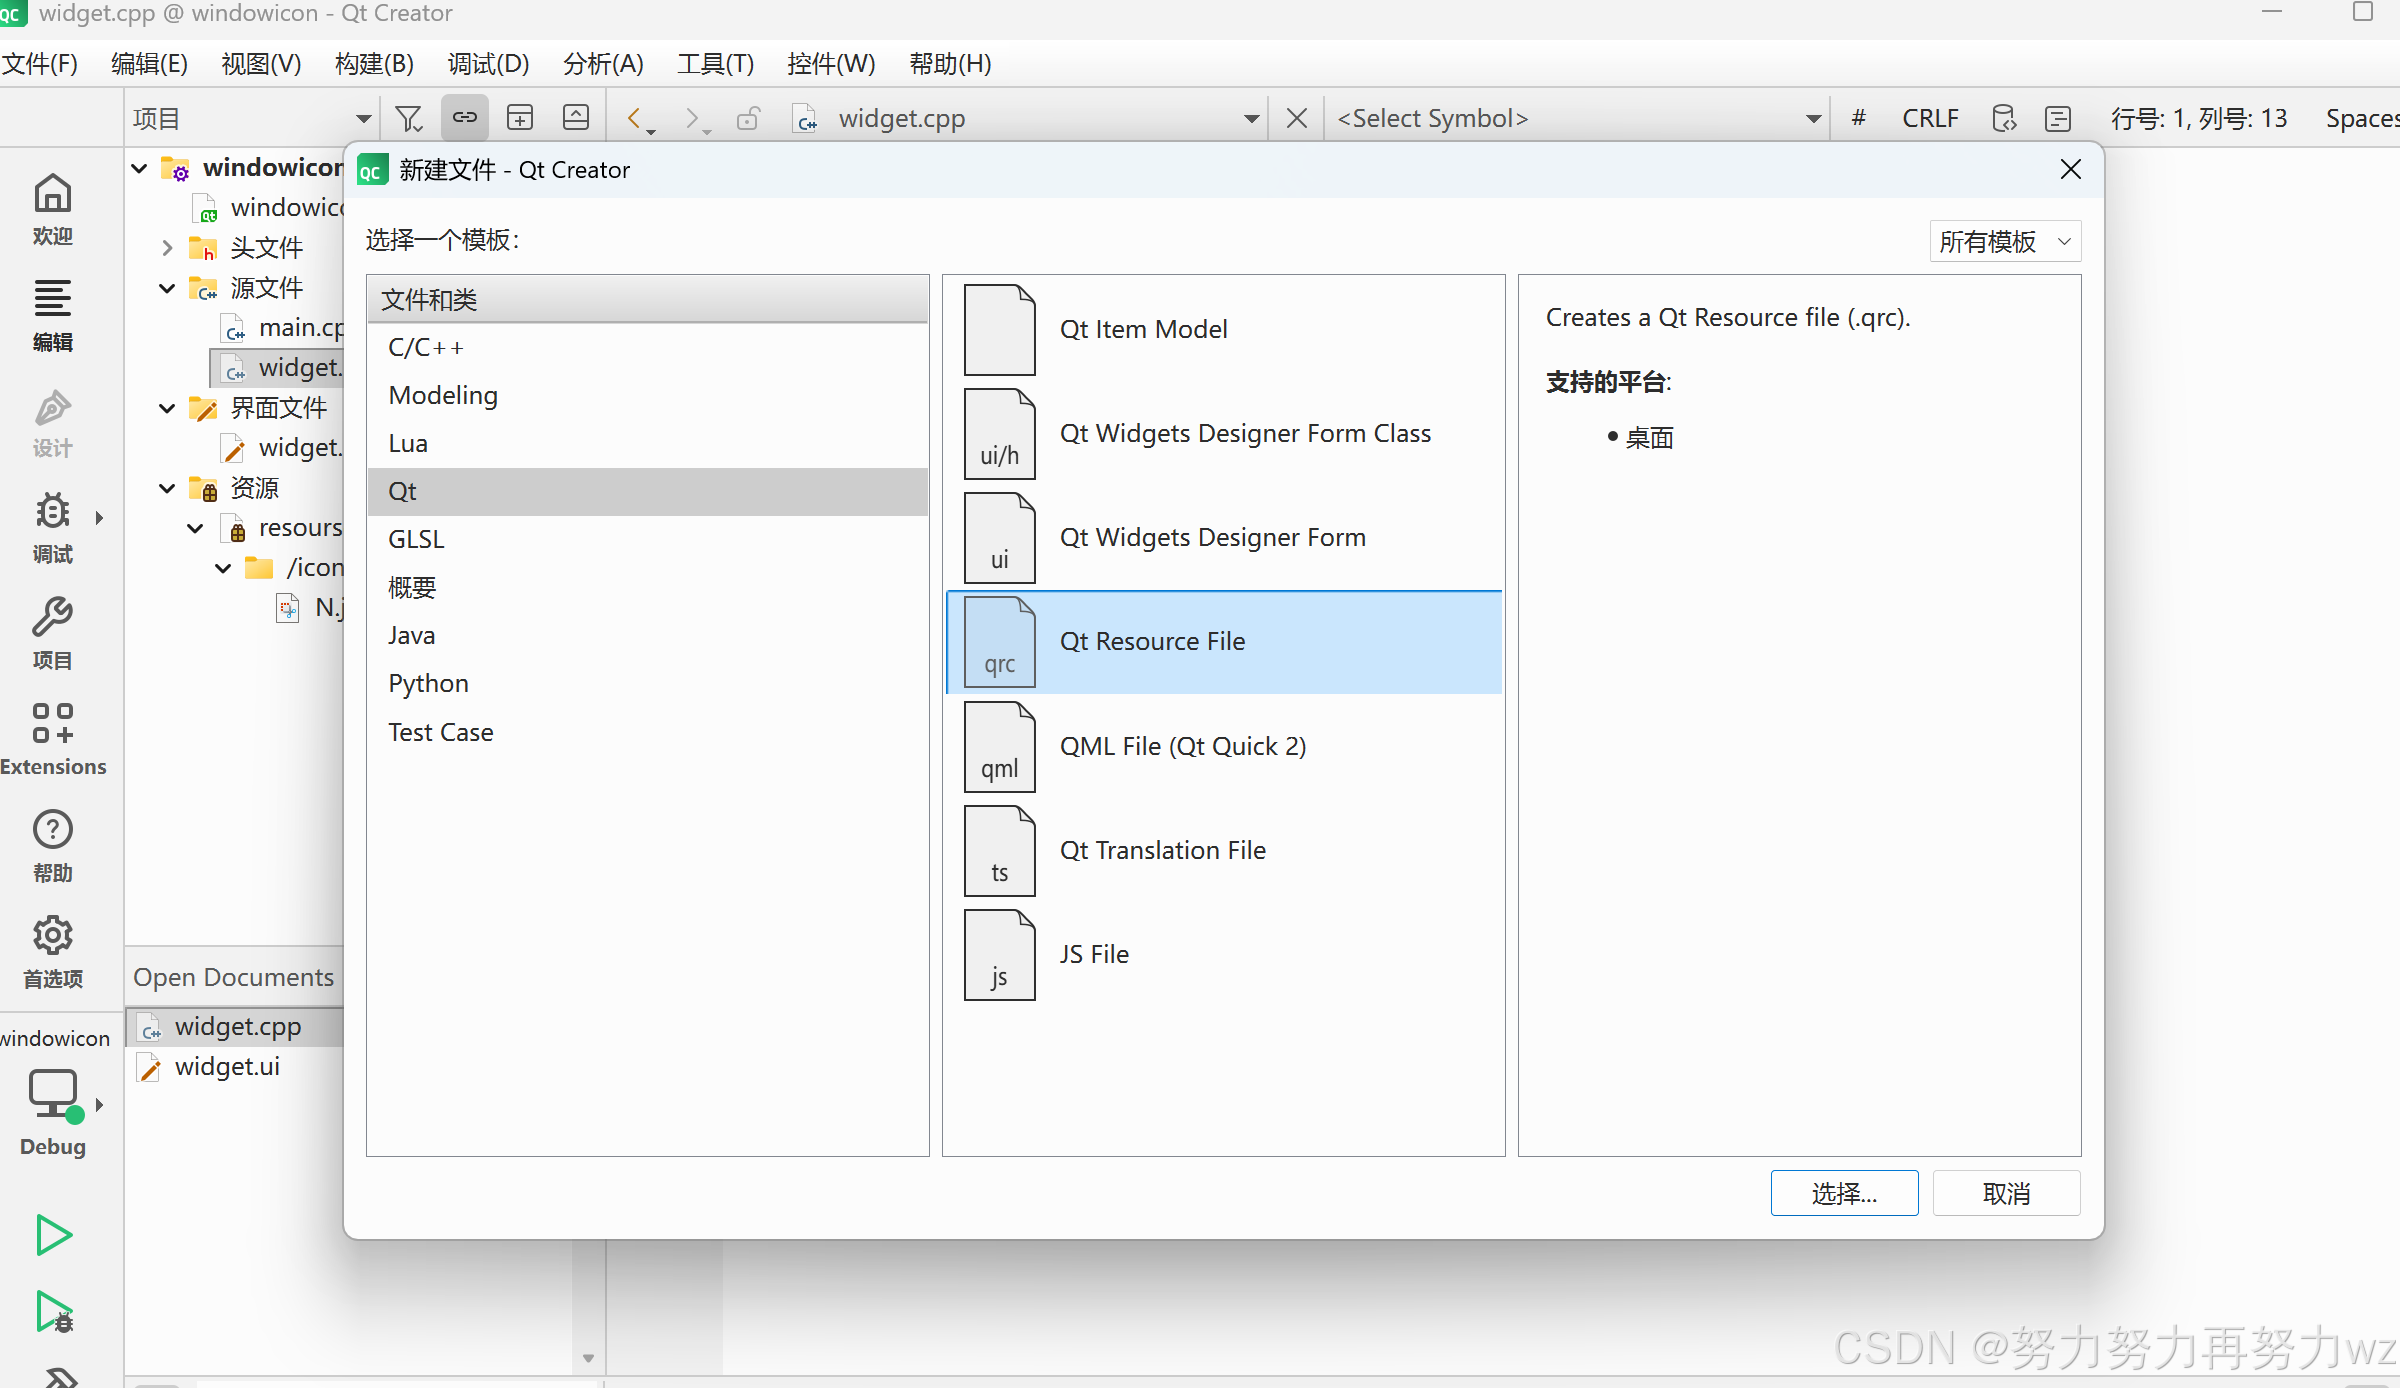Viewport: 2400px width, 1388px height.
Task: Select the C/C++ category
Action: 647,347
